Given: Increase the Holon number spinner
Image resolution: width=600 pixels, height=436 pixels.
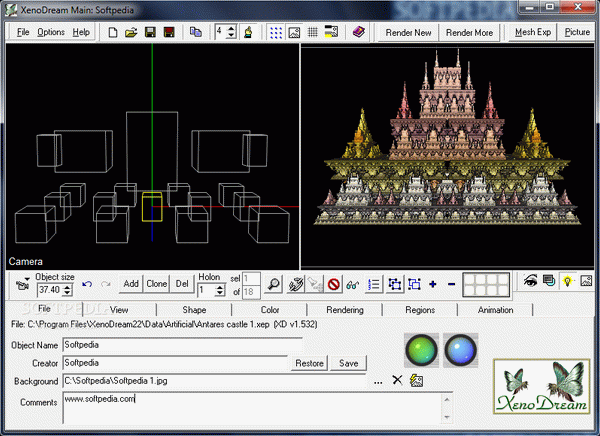Looking at the screenshot, I should [220, 287].
